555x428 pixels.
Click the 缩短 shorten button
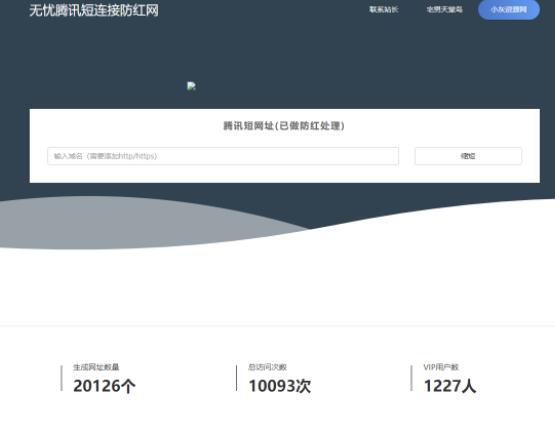[468, 156]
